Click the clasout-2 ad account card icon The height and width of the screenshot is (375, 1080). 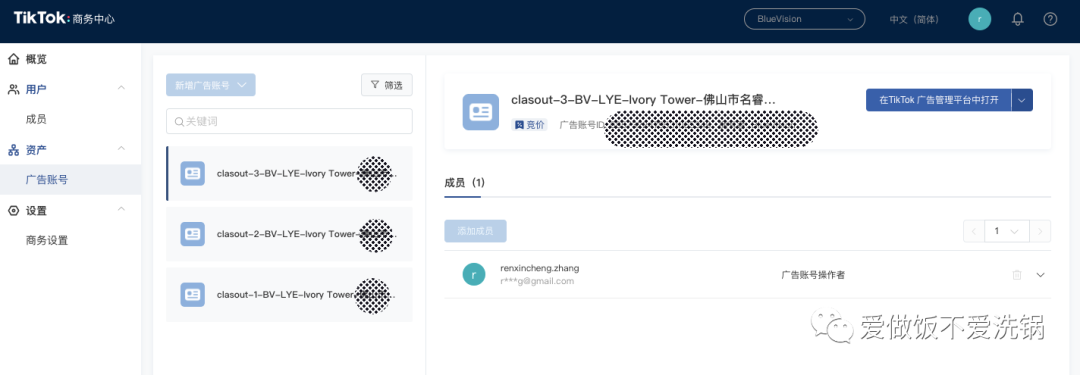click(193, 234)
